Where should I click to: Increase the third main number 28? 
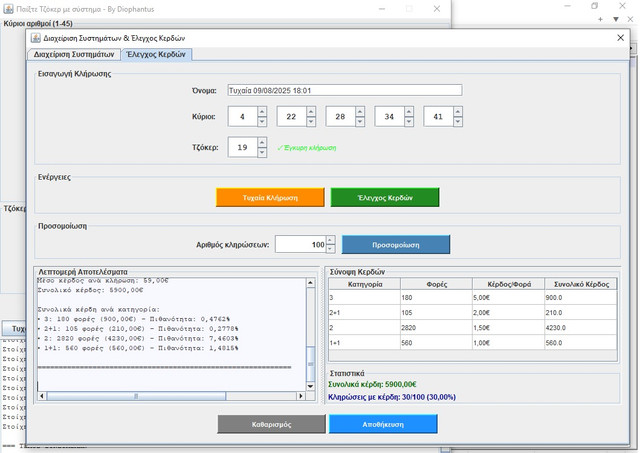point(360,111)
